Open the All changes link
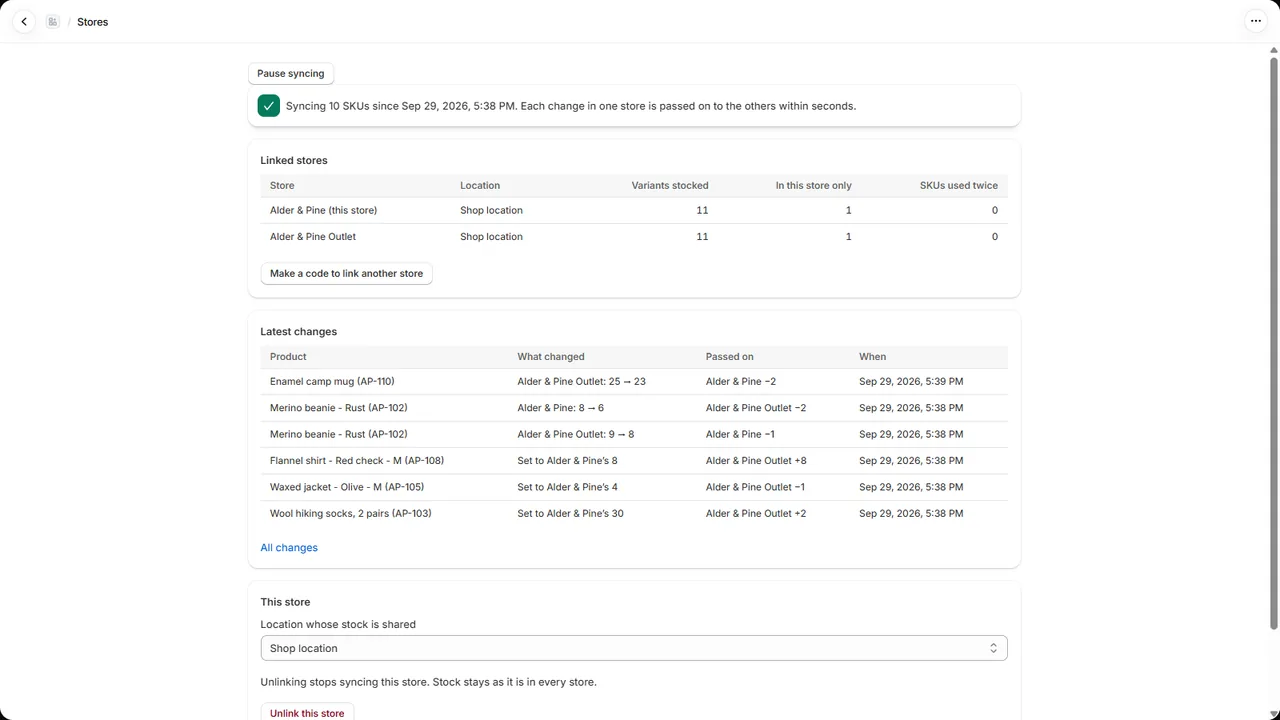Viewport: 1280px width, 720px height. point(289,548)
